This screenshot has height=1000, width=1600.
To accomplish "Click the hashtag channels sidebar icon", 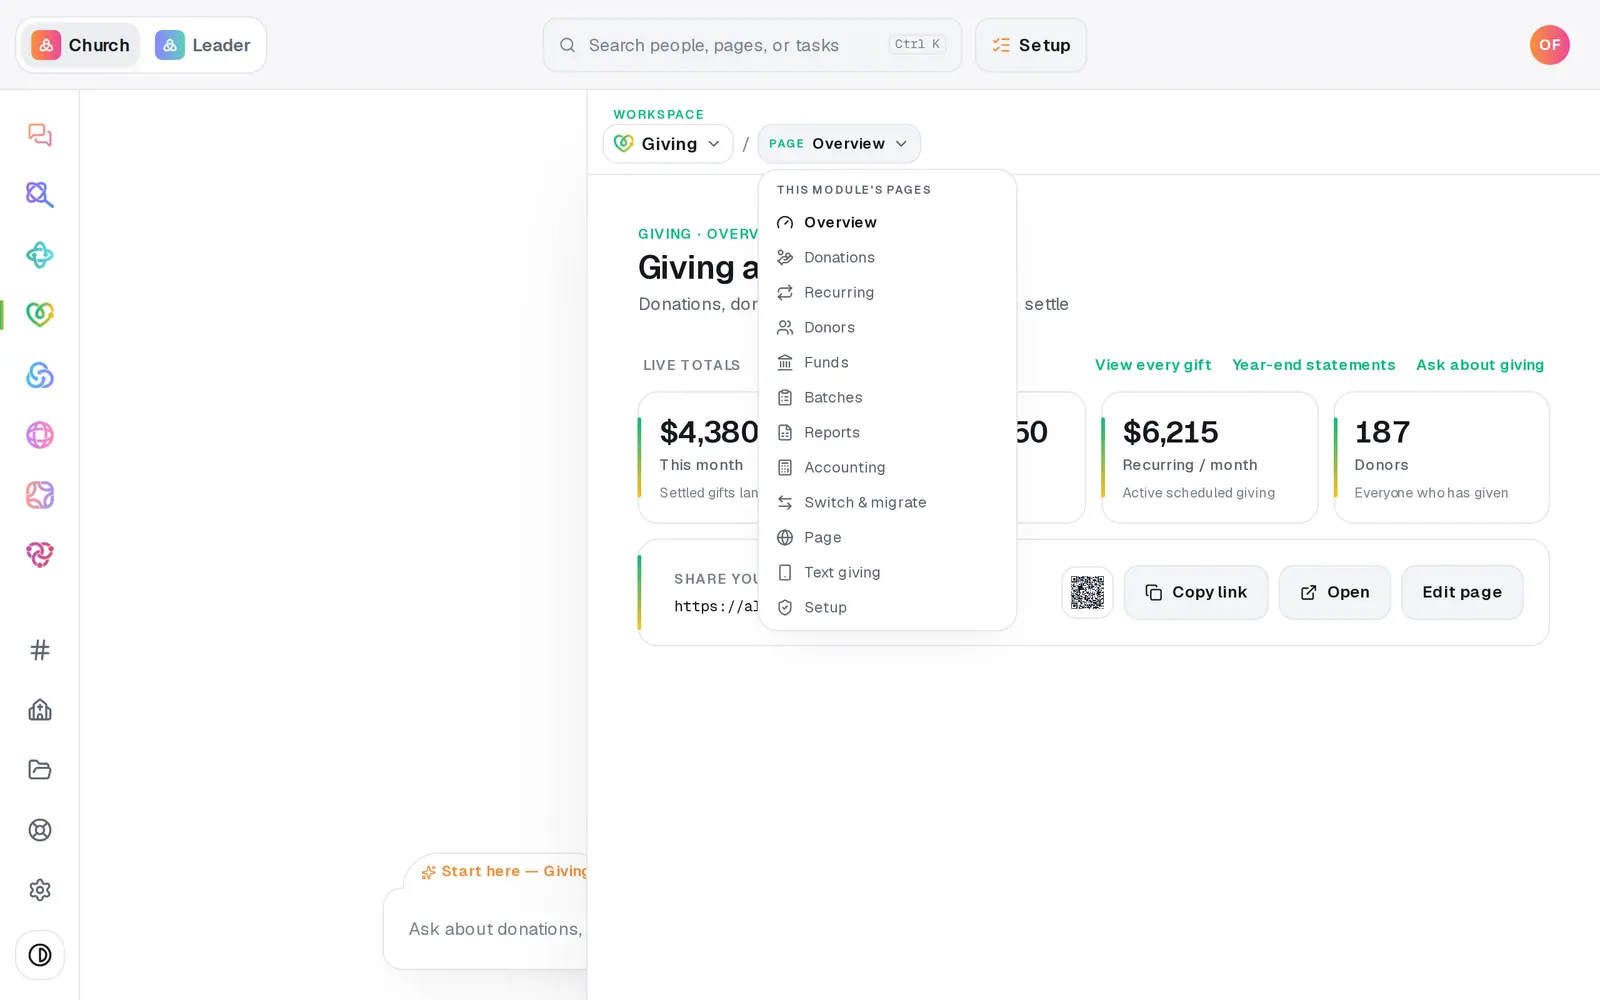I will 40,650.
